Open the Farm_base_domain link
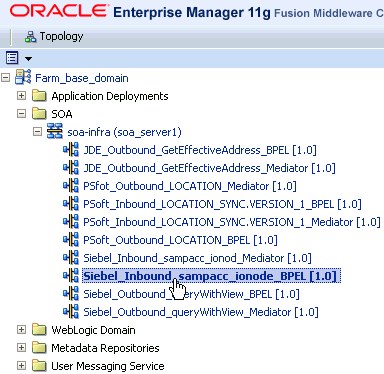Screen dimensions: 384x374 pyautogui.click(x=82, y=78)
